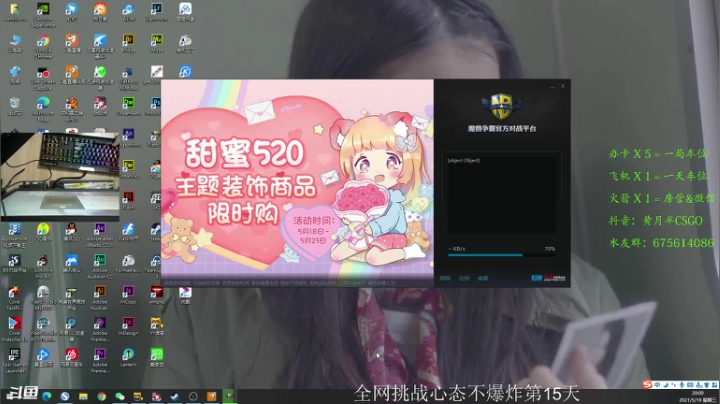This screenshot has width=720, height=404.
Task: Click the 70% progress percentage text
Action: (550, 249)
